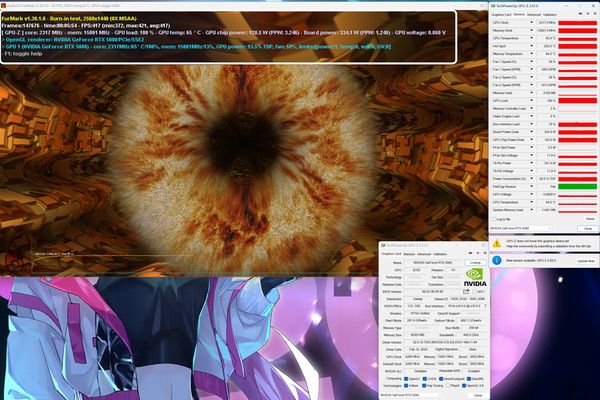Click the Lookup button
The image size is (600, 400).
pyautogui.click(x=475, y=263)
